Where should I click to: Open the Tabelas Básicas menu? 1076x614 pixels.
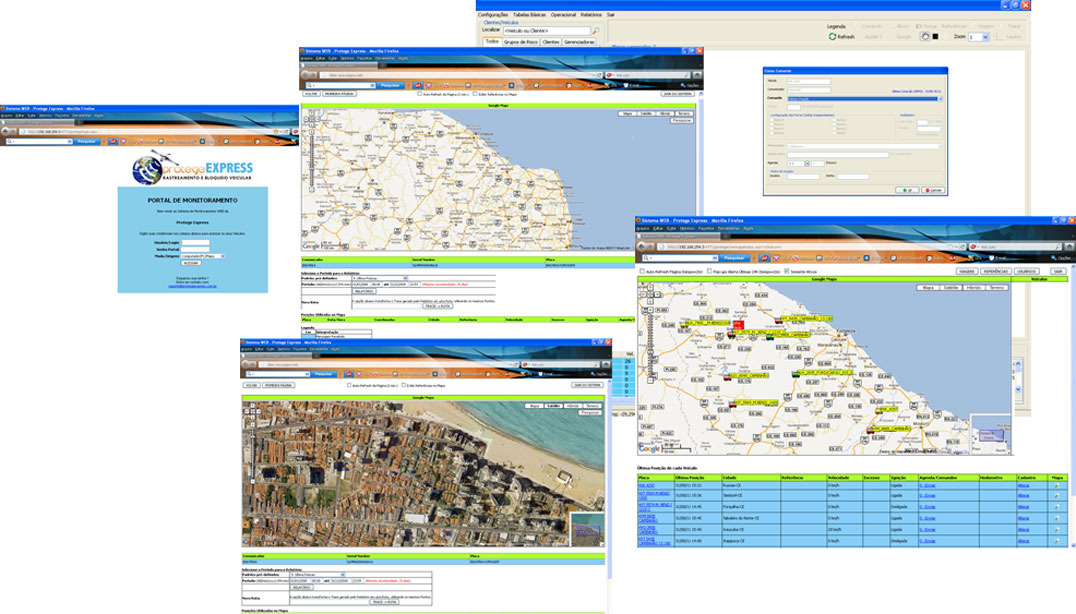530,14
